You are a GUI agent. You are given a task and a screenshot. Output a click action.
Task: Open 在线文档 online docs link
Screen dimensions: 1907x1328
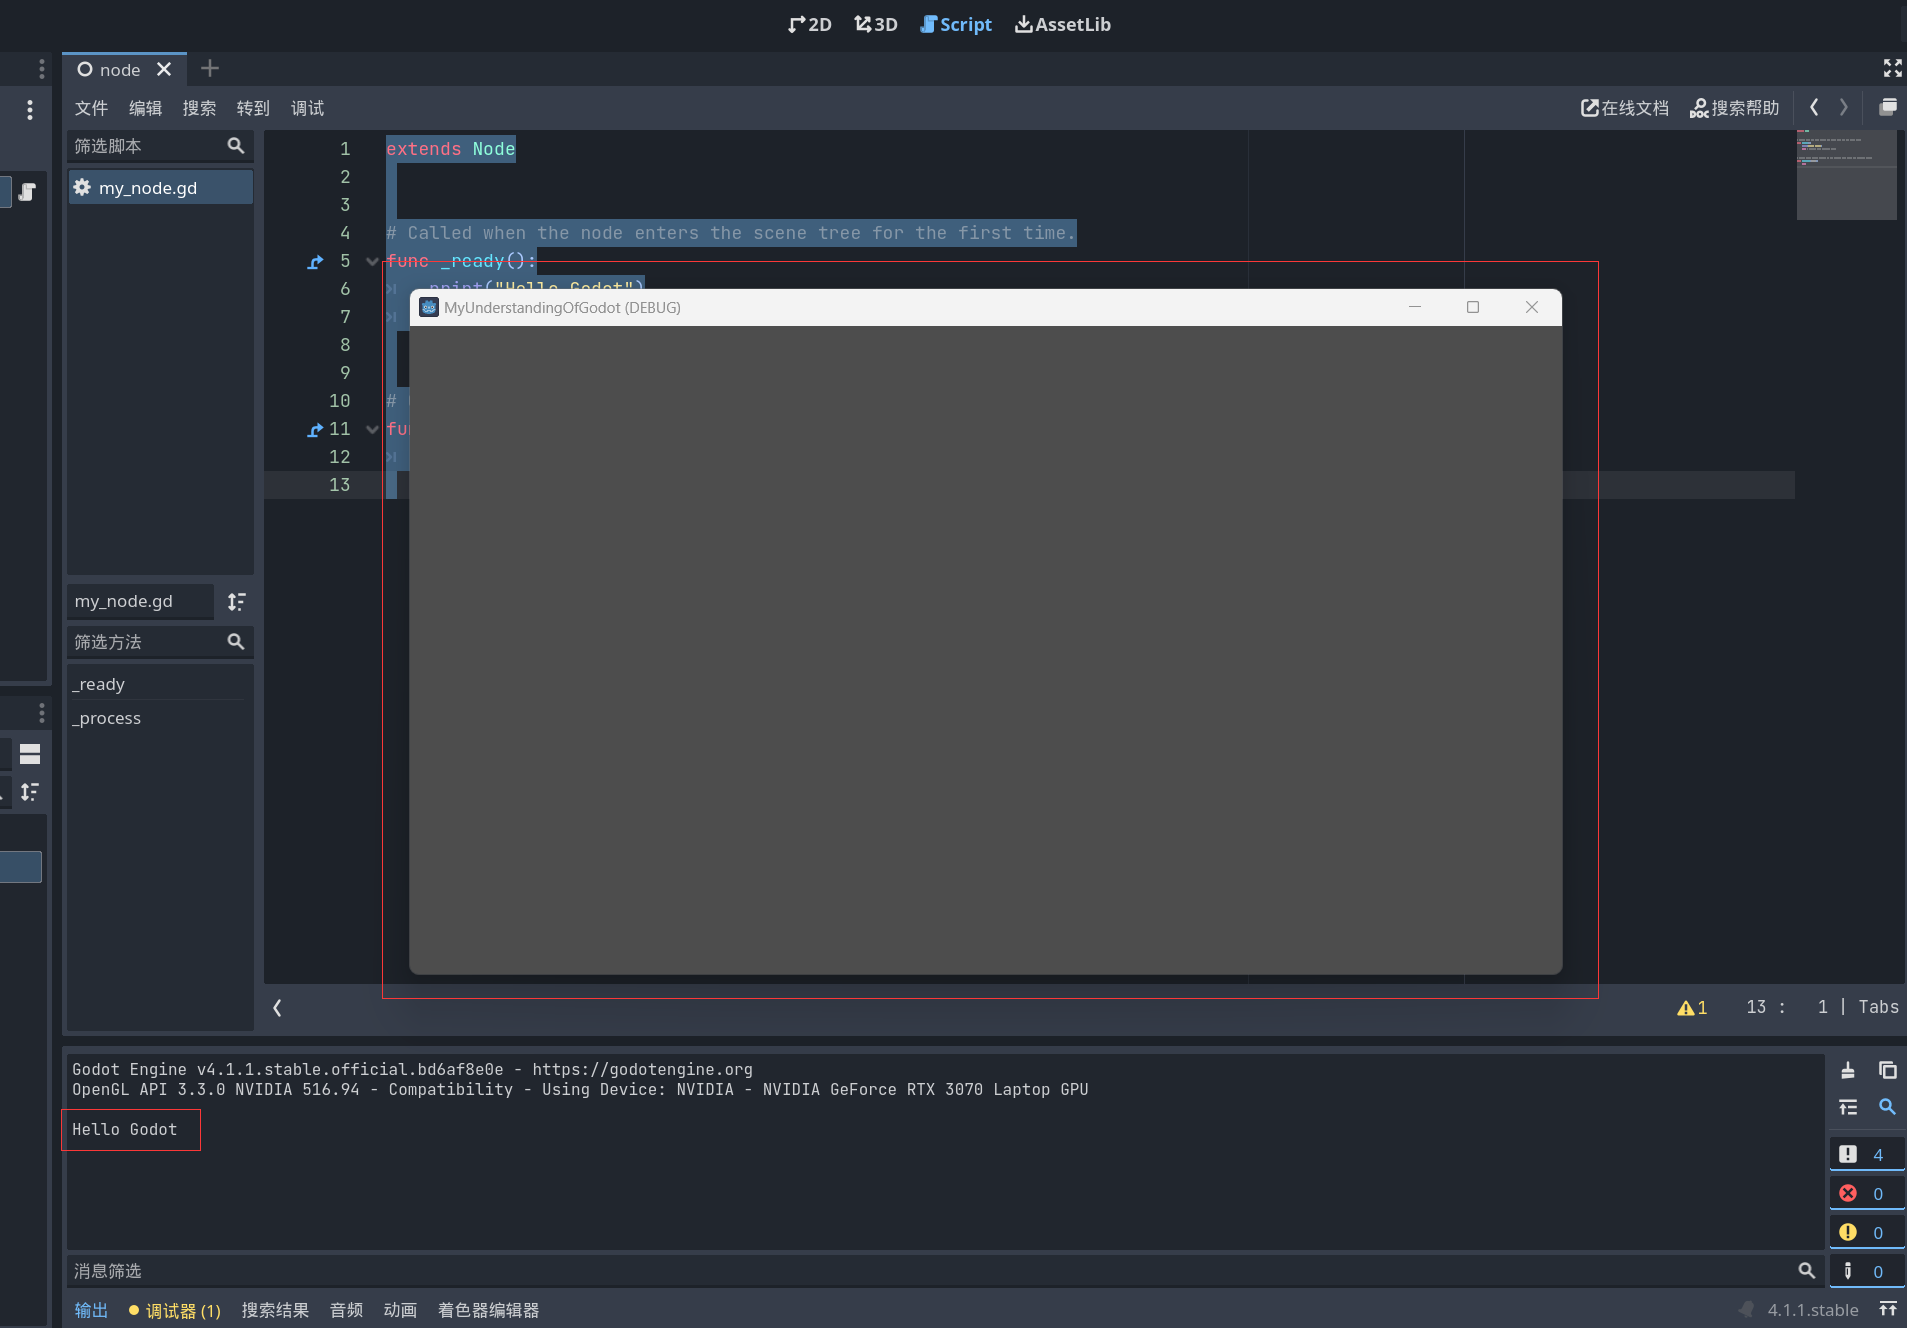coord(1625,108)
